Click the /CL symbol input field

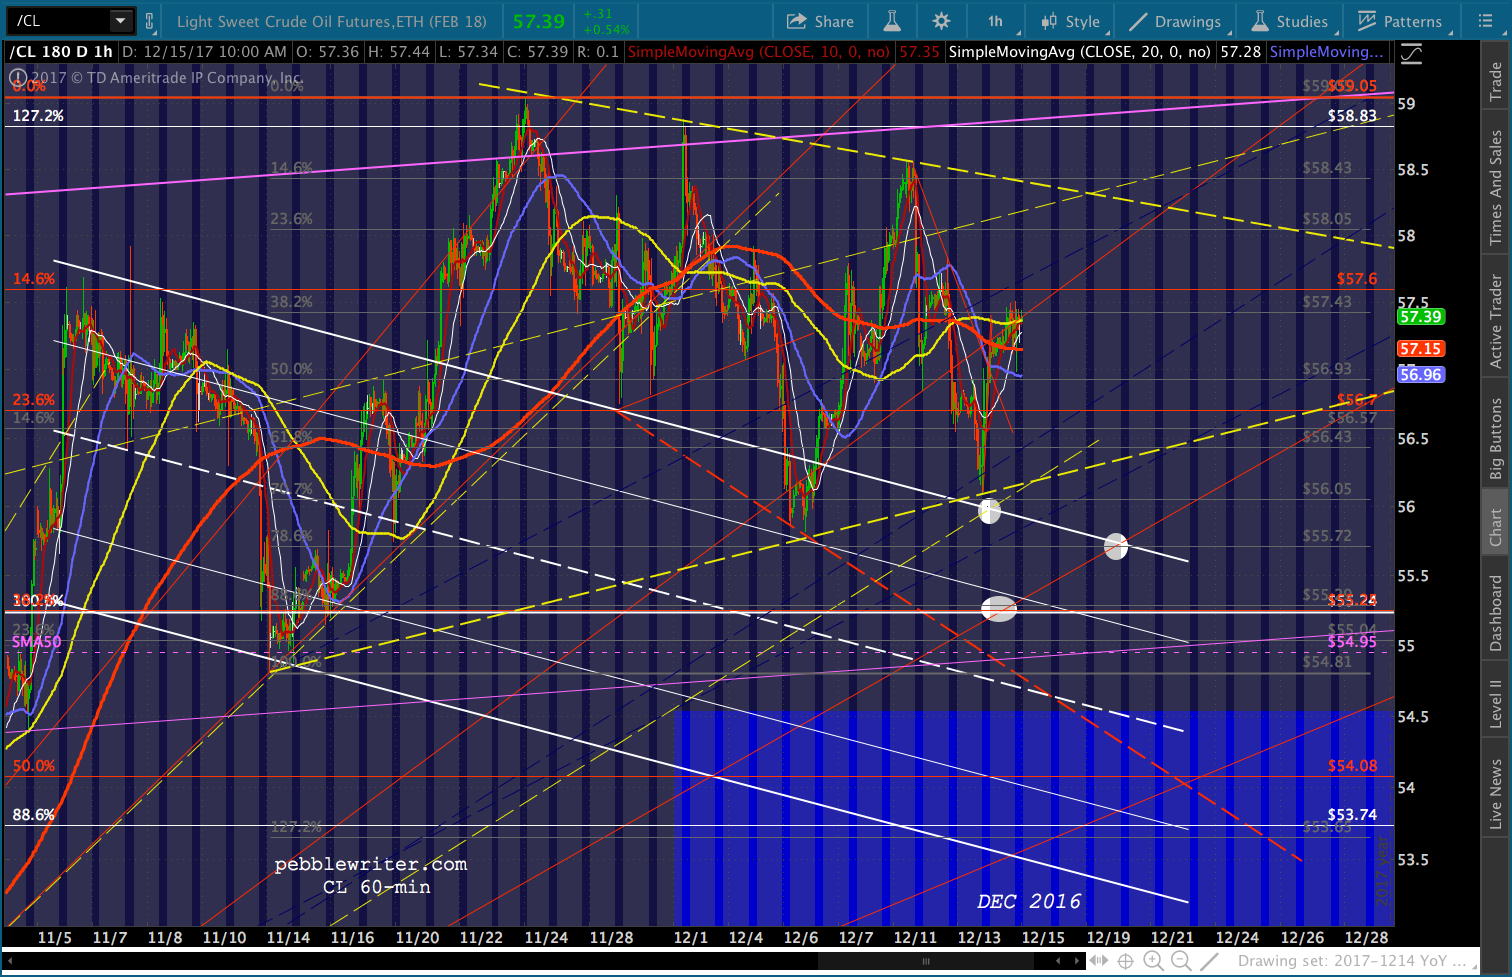(x=58, y=21)
